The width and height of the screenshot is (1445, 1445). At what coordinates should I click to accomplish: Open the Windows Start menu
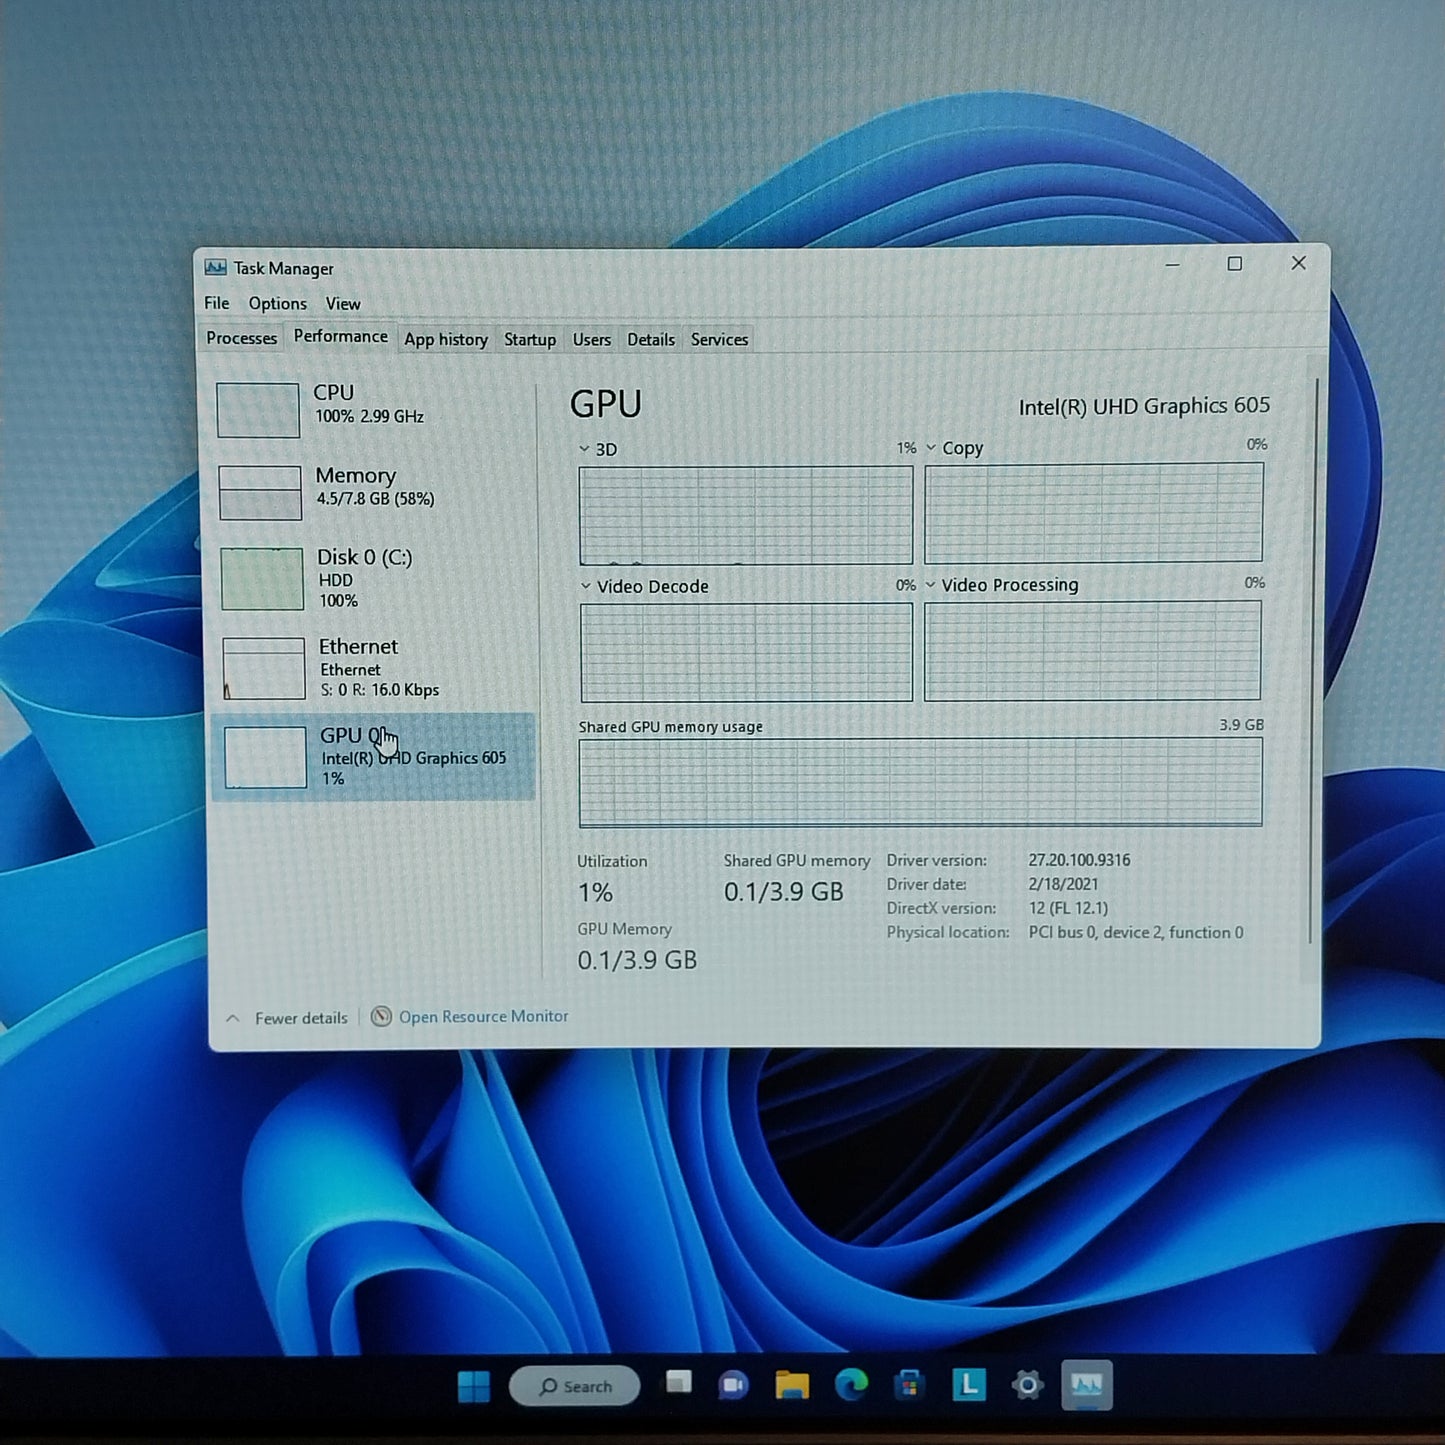coord(474,1386)
